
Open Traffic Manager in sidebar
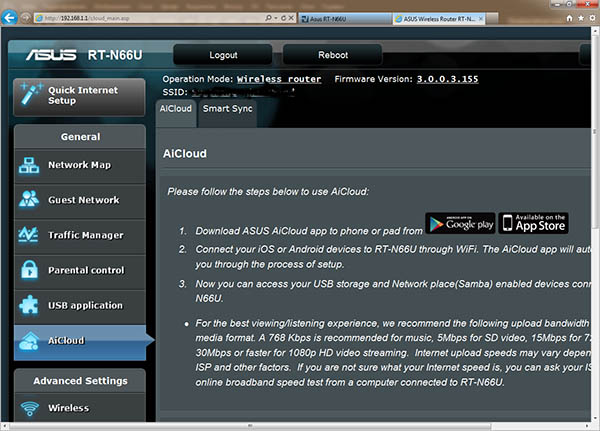pyautogui.click(x=80, y=235)
